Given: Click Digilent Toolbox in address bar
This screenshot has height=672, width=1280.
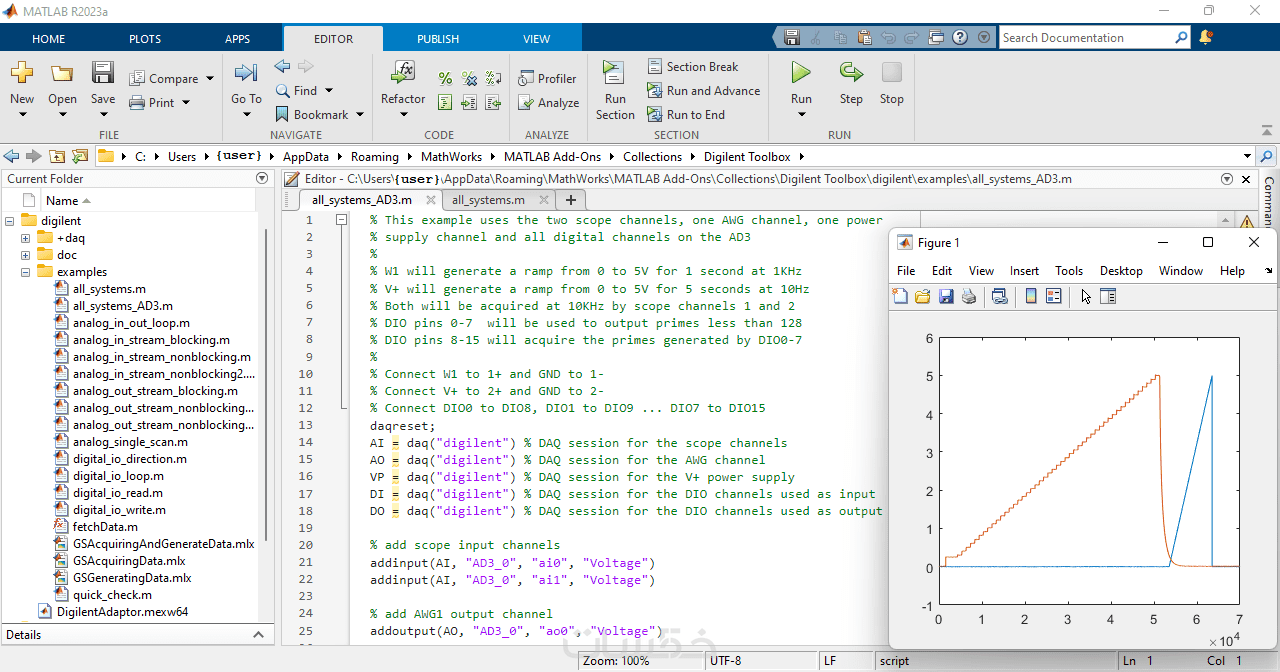Looking at the screenshot, I should point(747,156).
